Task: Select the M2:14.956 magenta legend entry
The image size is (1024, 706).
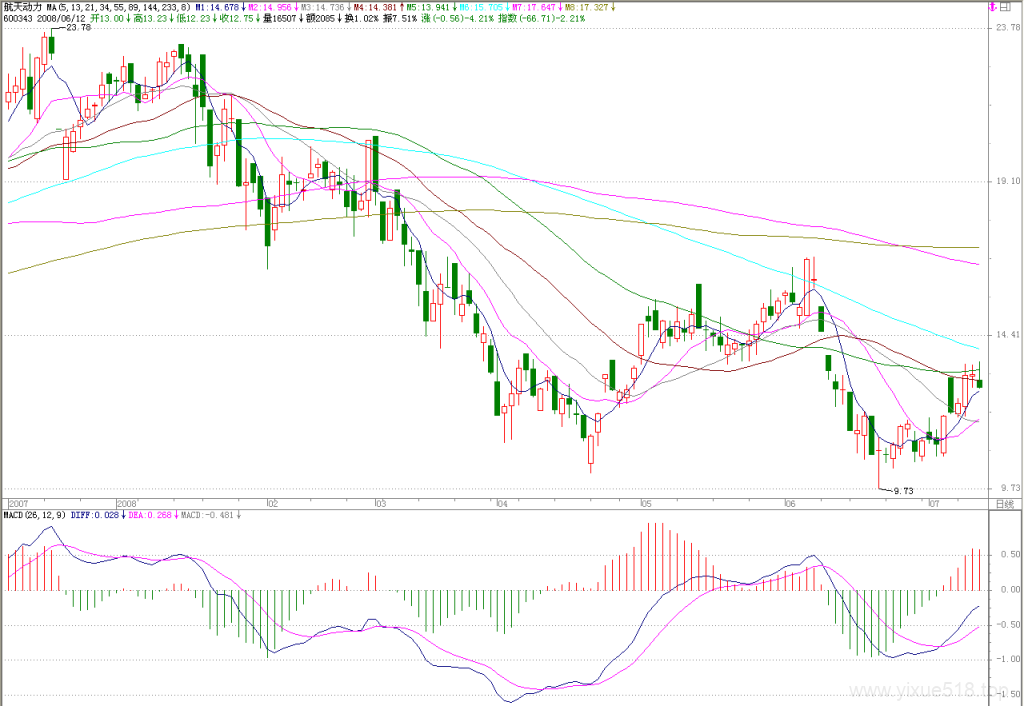Action: click(x=270, y=7)
